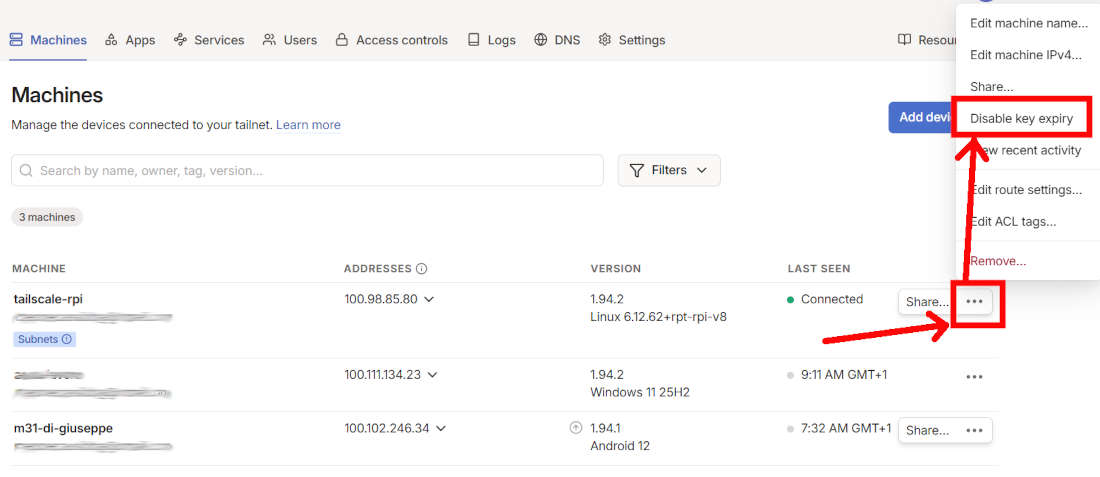Follow the Learn more link
This screenshot has height=477, width=1100.
tap(308, 125)
